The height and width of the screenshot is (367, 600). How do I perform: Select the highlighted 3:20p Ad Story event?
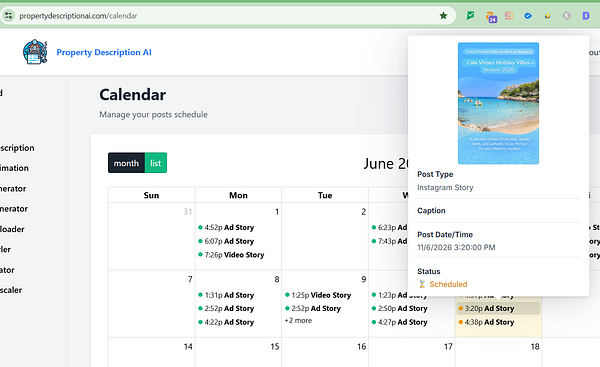coord(498,308)
